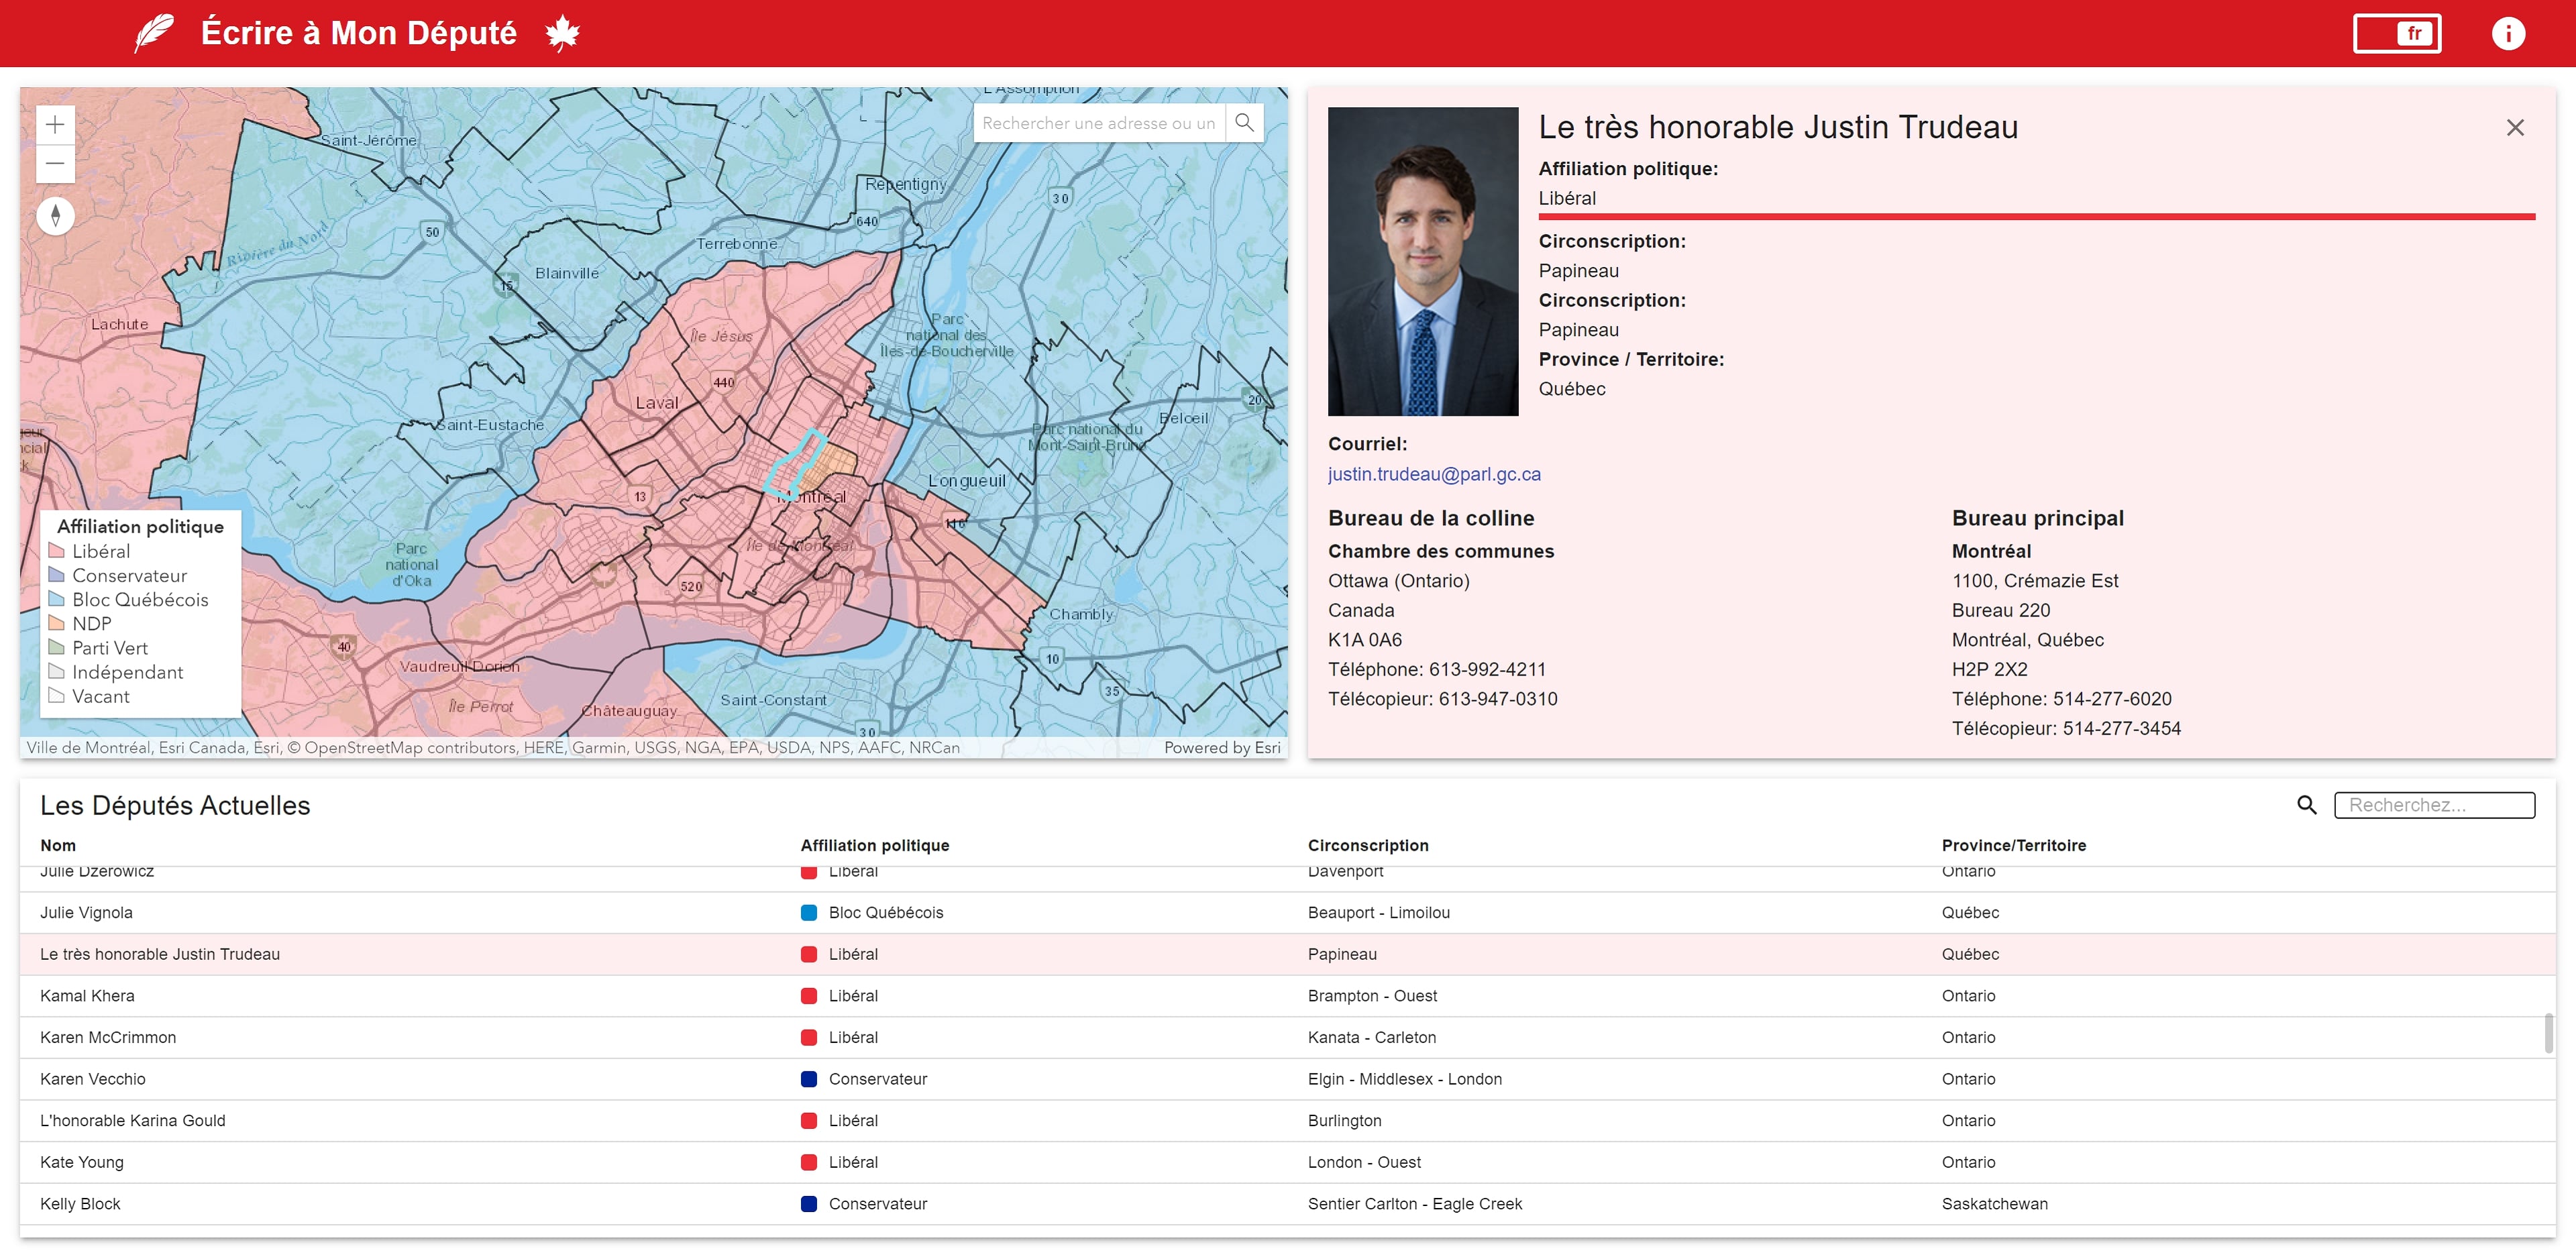2576x1257 pixels.
Task: Toggle the fr language switch
Action: (2396, 33)
